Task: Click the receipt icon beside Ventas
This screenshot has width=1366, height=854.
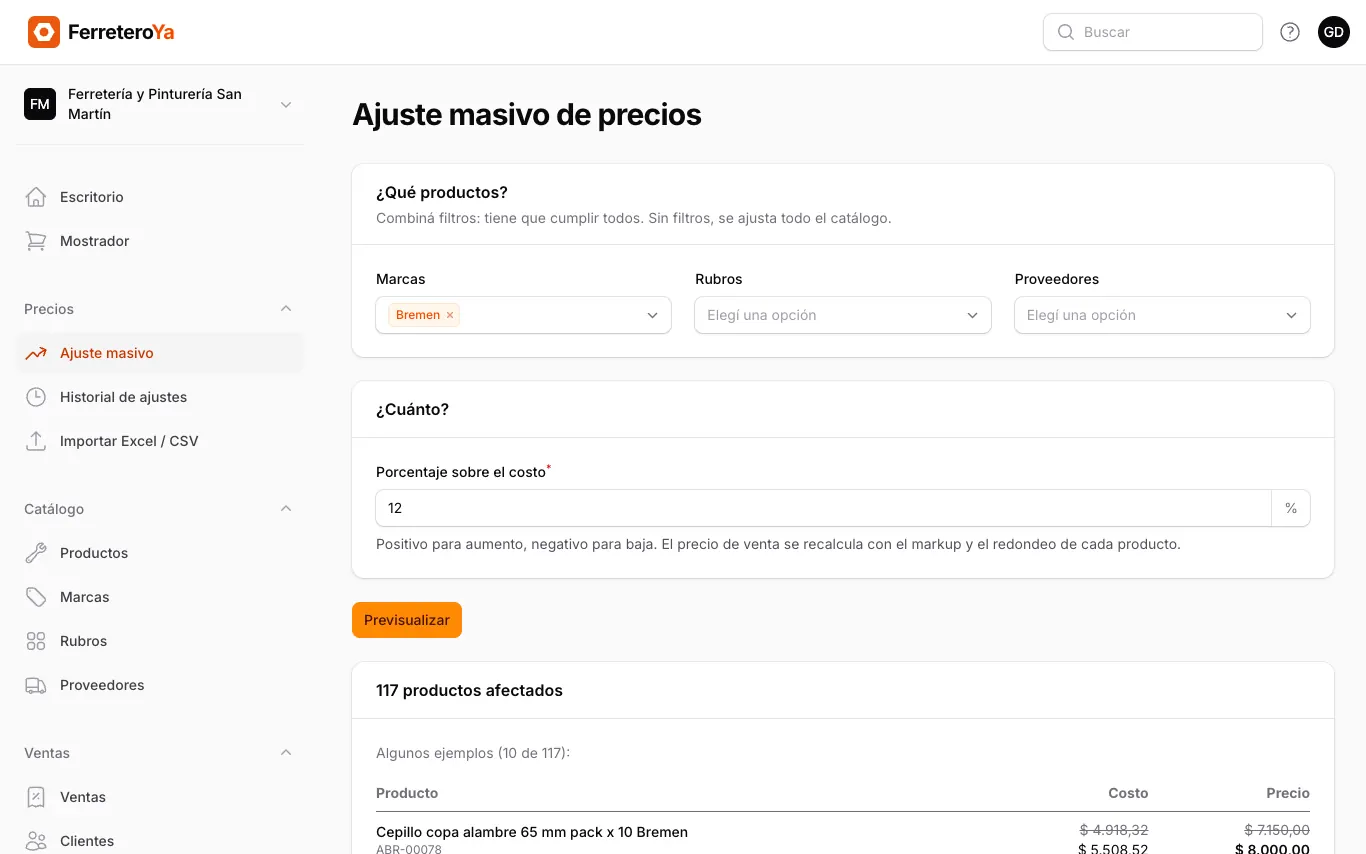Action: (36, 797)
